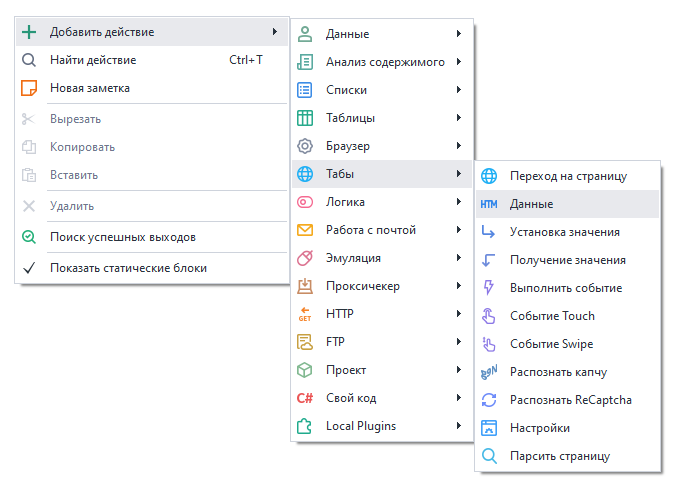
Task: Click the magnifier icon for Парсить страницу
Action: [x=489, y=456]
